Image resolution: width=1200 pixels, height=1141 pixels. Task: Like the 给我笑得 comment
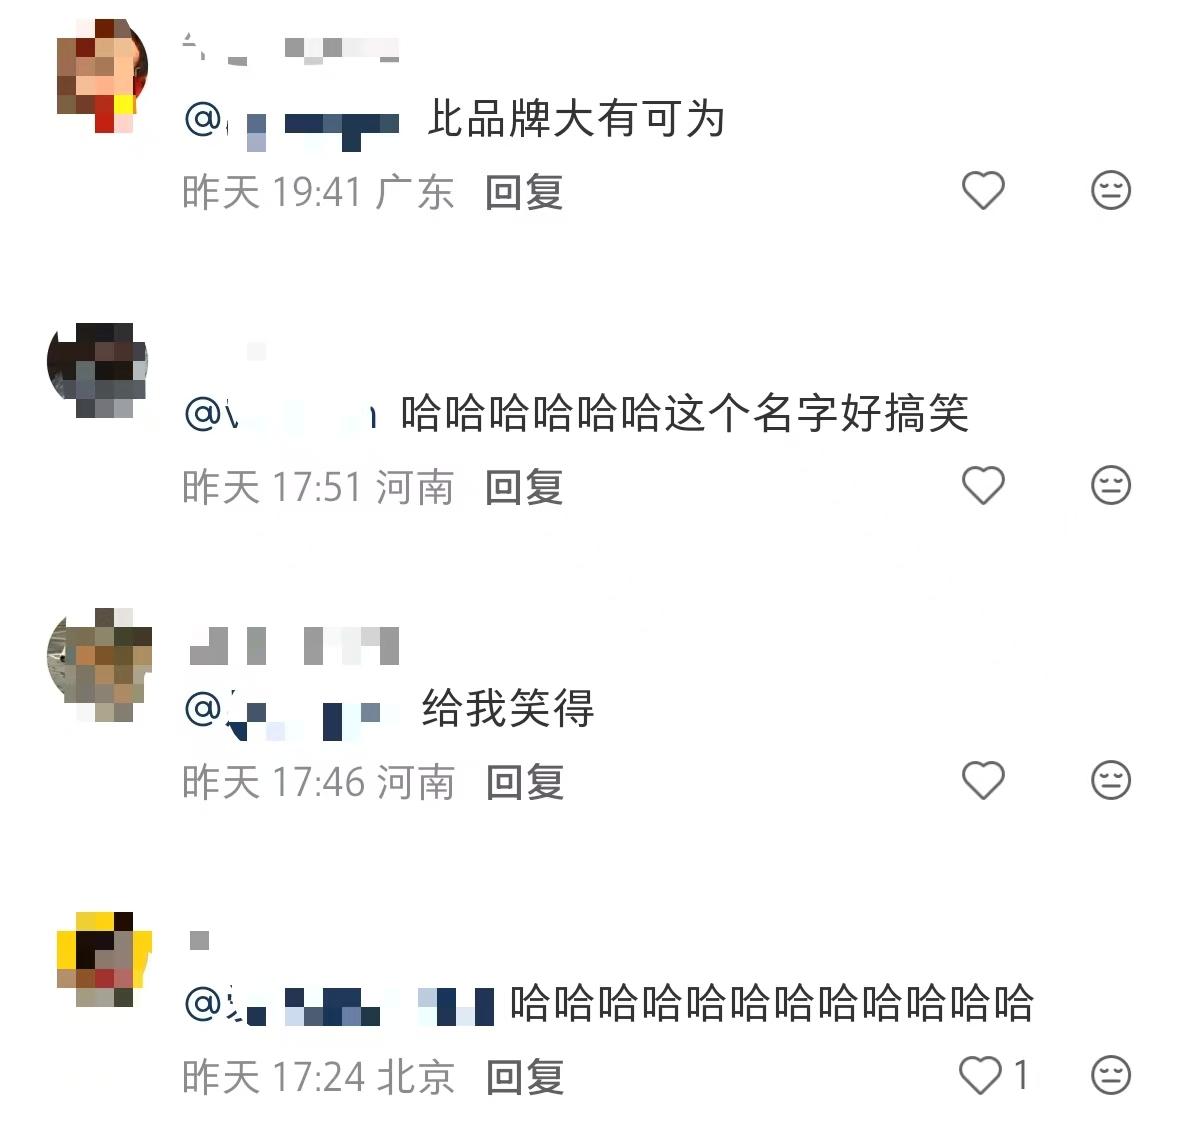point(983,780)
